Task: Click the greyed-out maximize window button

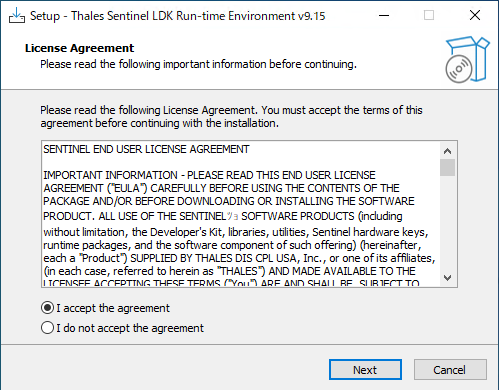Action: (x=429, y=15)
